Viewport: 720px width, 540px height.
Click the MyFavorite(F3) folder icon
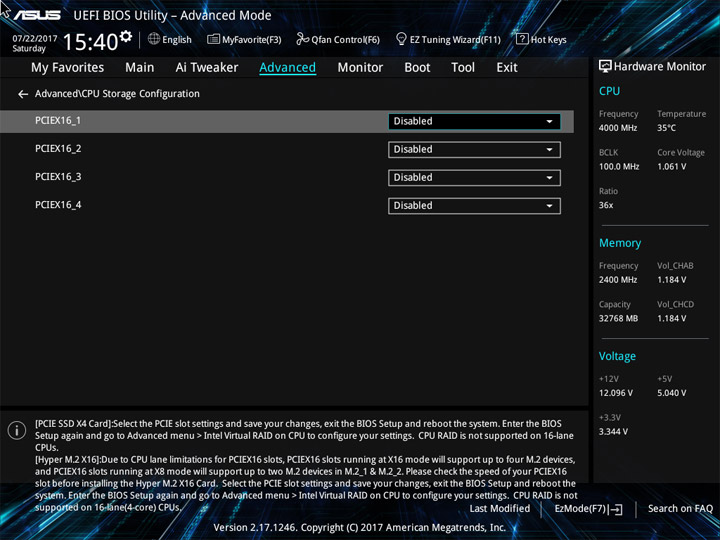click(x=213, y=39)
